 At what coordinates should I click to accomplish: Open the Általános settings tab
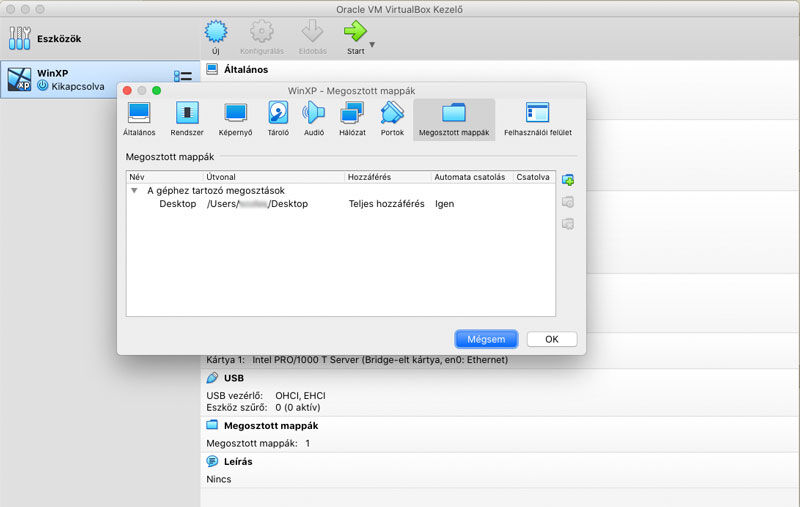pos(139,119)
